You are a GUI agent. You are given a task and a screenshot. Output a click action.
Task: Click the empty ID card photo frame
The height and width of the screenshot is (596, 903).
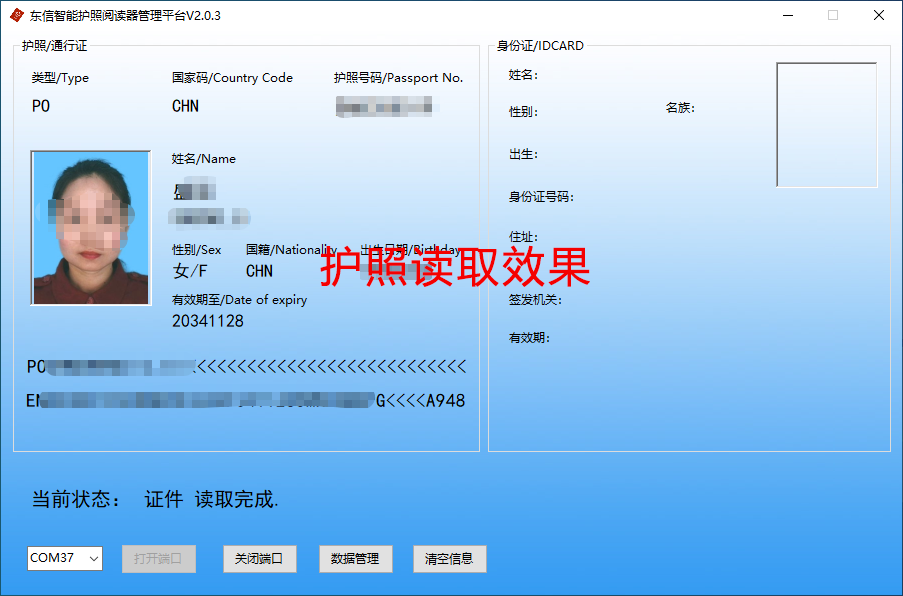[826, 125]
